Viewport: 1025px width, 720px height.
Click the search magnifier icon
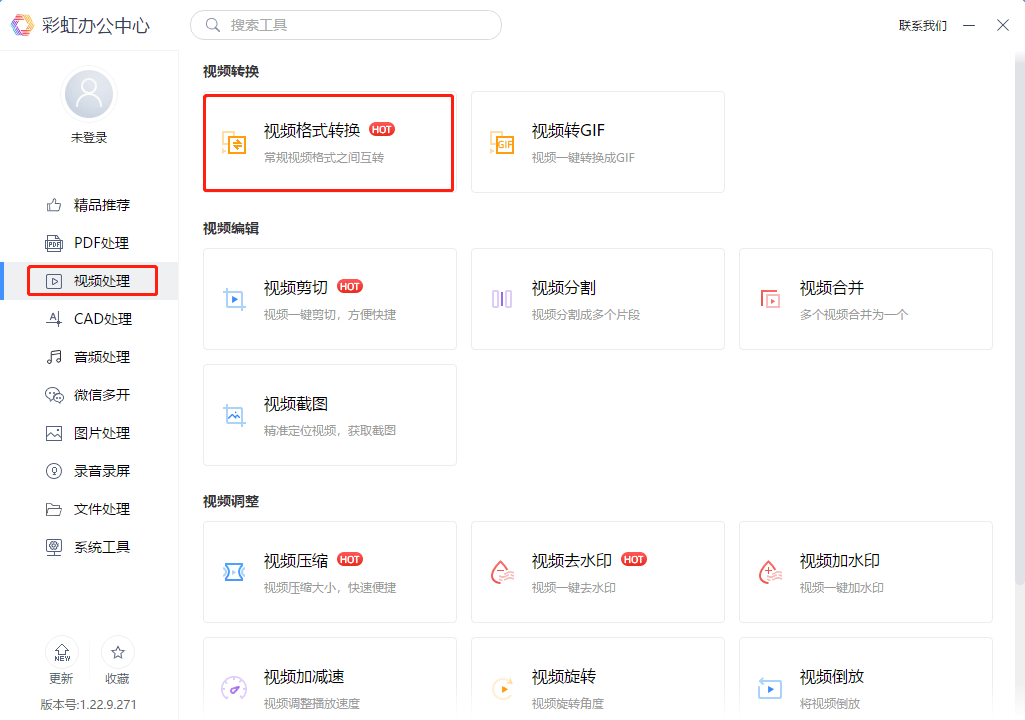(x=212, y=25)
